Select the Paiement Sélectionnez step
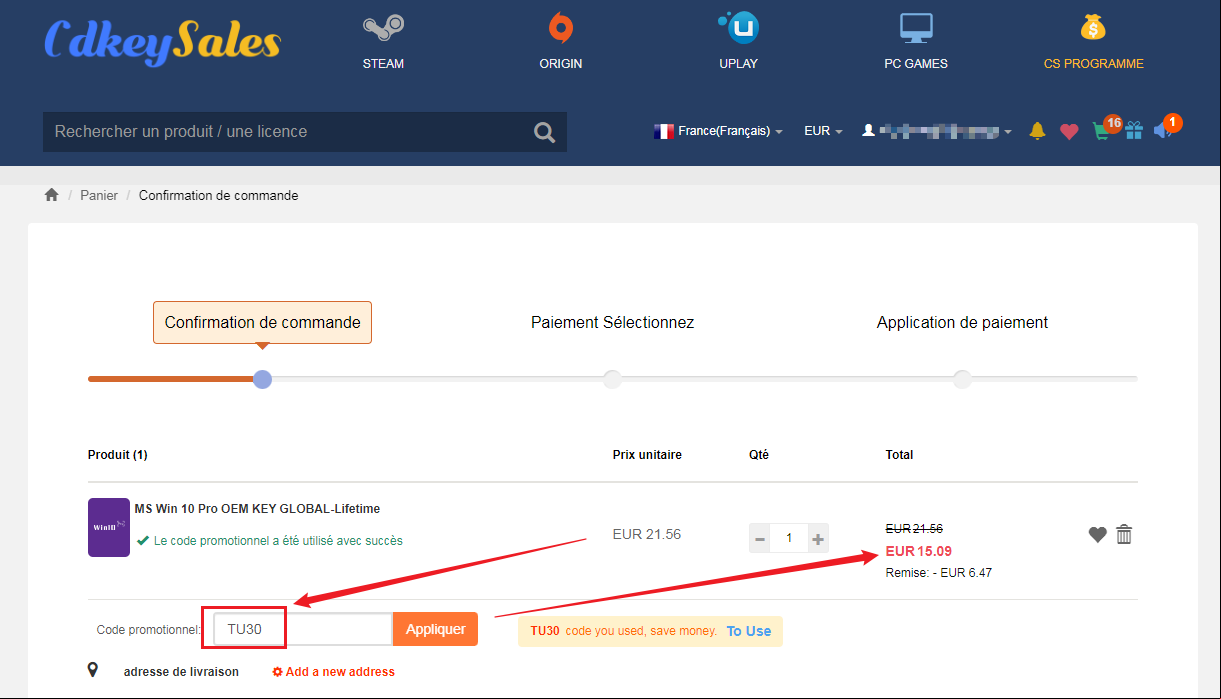The image size is (1221, 699). pos(612,322)
